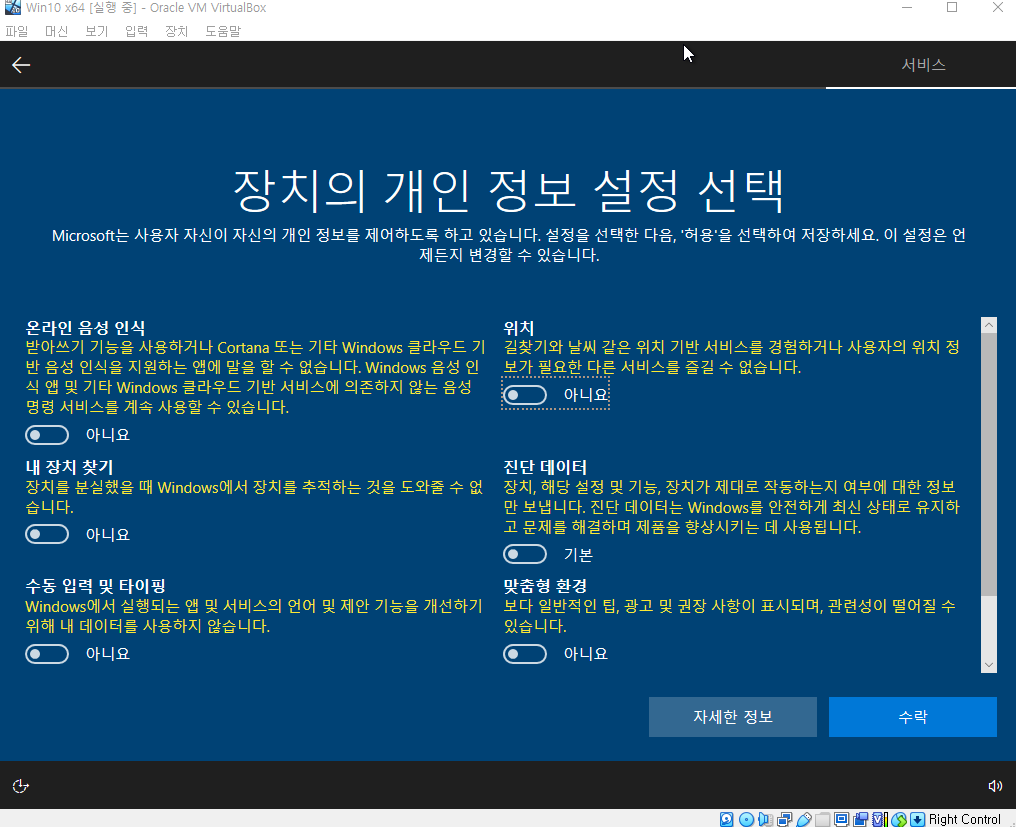This screenshot has width=1016, height=827.
Task: Click VirtualBox optical disc status icon
Action: 746,819
